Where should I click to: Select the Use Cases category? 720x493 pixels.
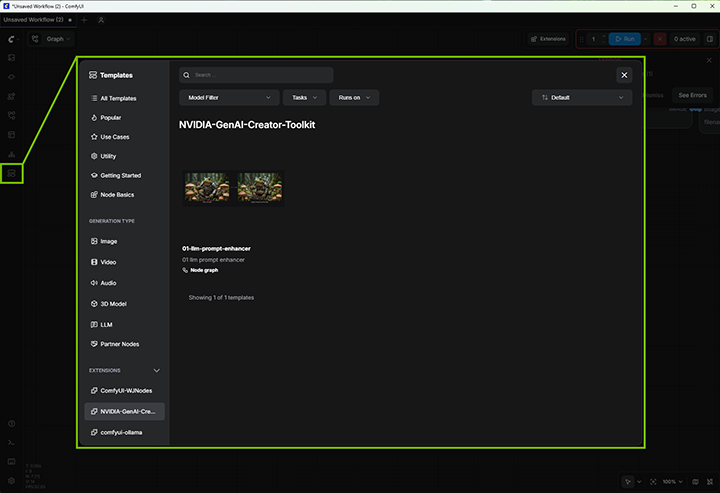tap(124, 137)
